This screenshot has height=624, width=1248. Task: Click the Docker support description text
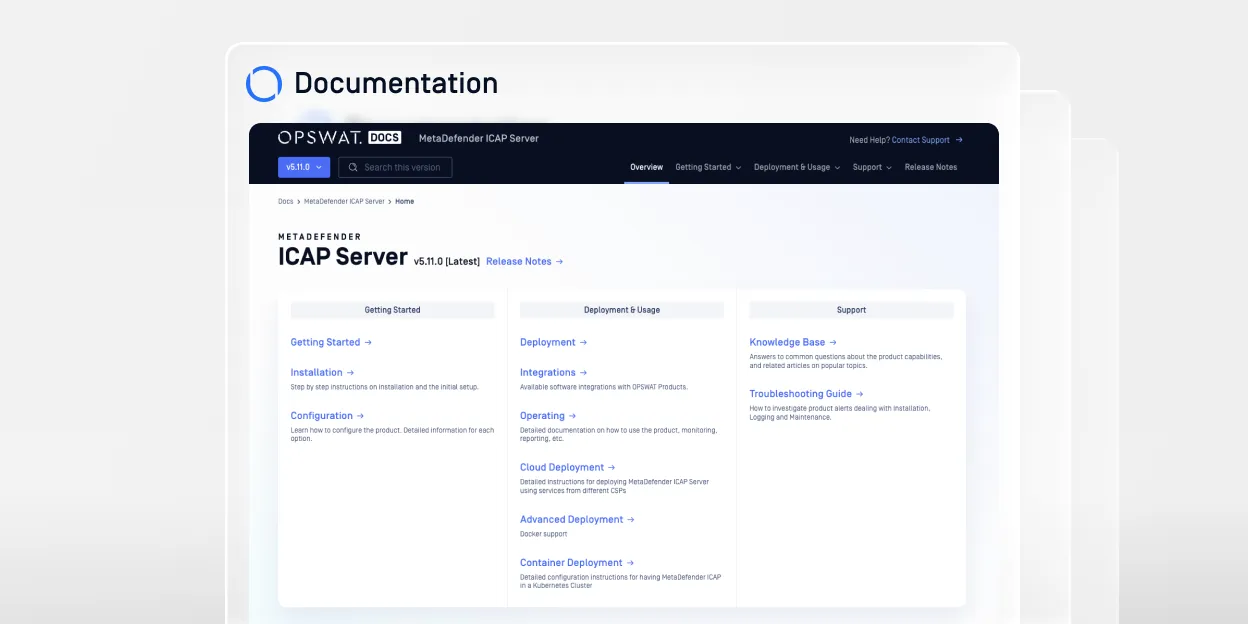pos(544,534)
